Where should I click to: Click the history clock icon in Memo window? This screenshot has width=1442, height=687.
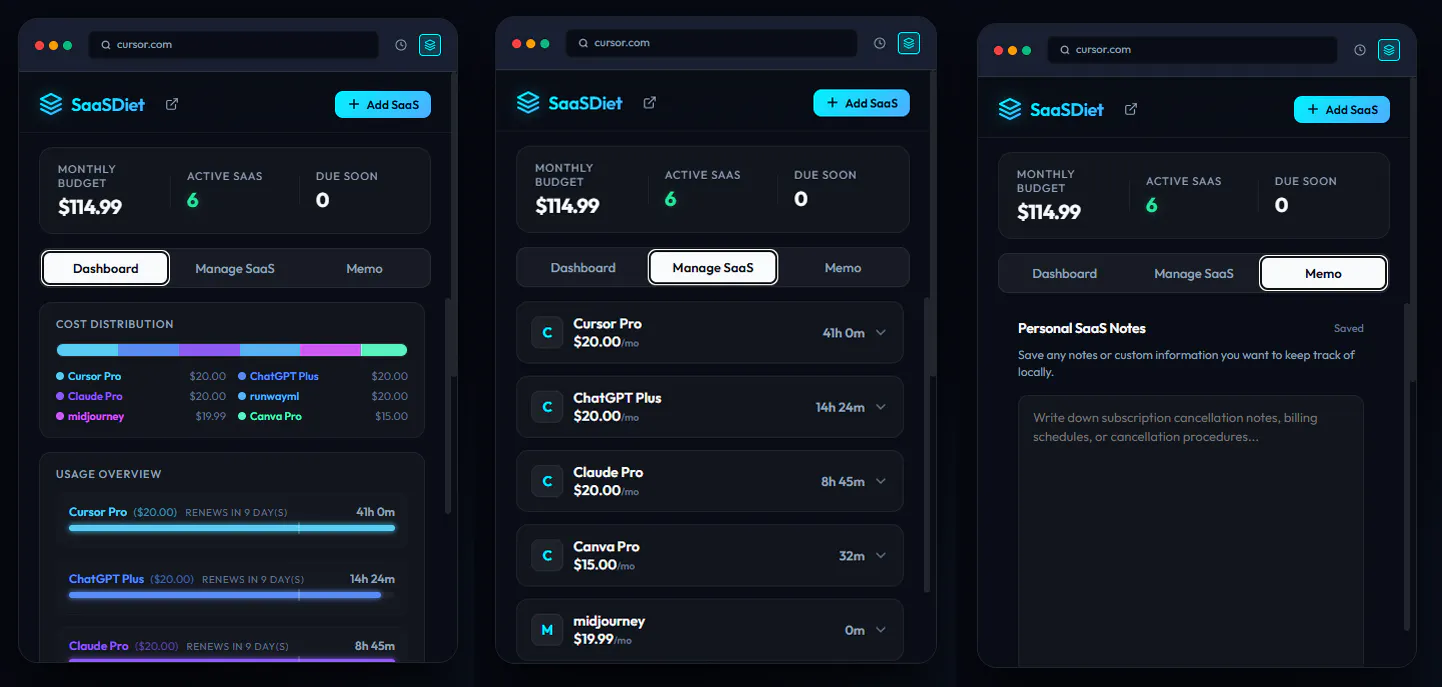click(1360, 50)
